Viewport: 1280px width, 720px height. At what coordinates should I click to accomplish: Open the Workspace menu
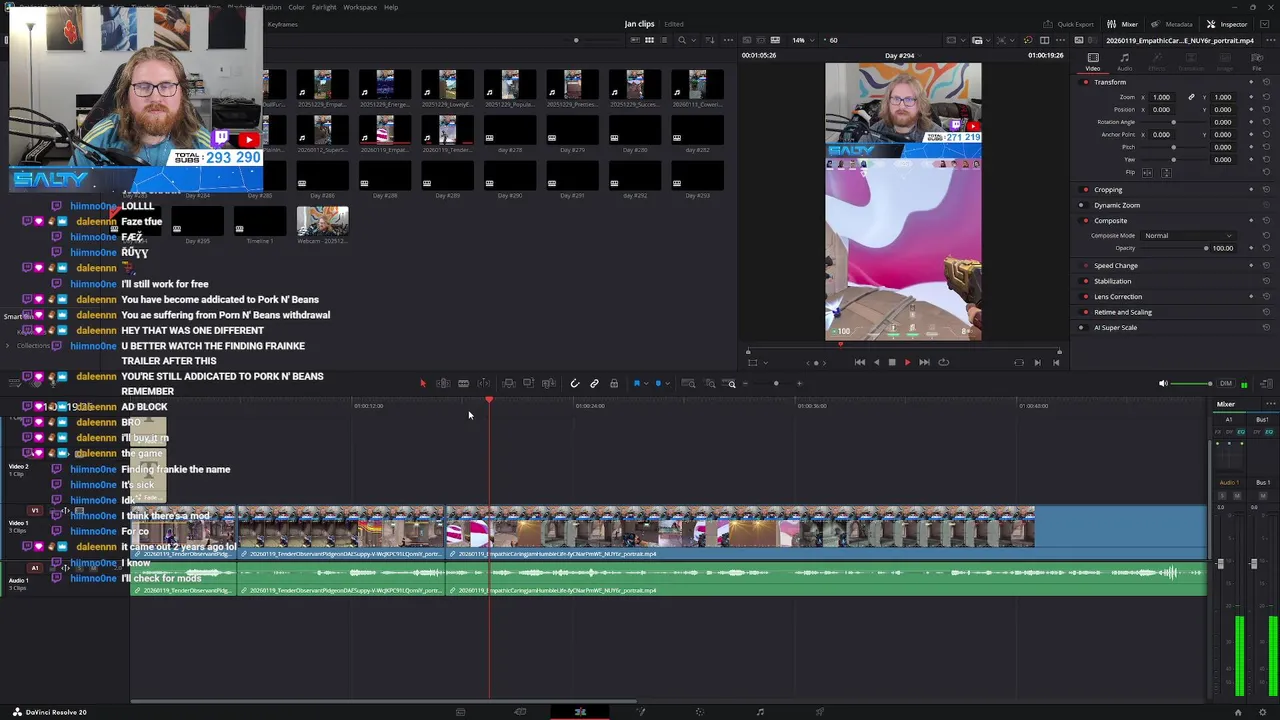tap(360, 7)
